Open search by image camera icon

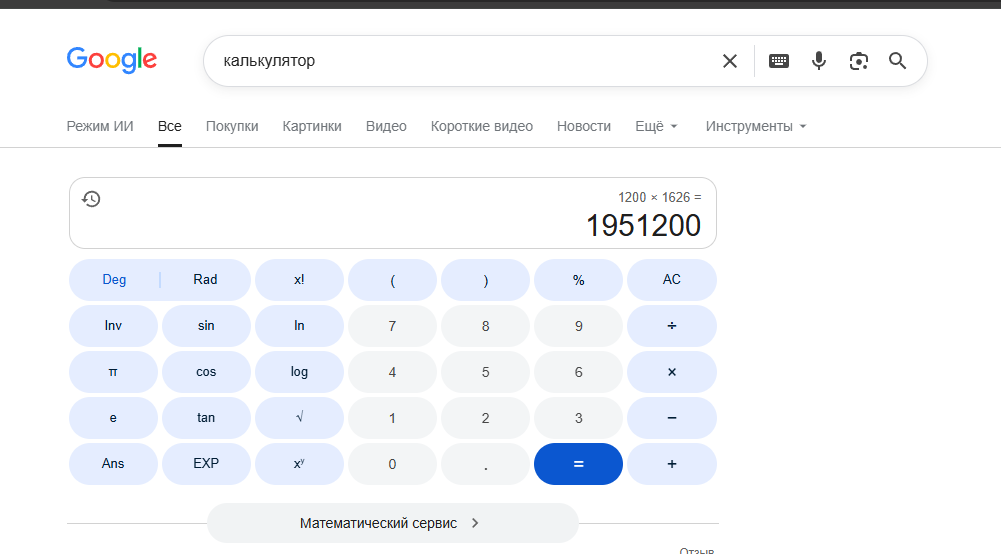point(859,61)
